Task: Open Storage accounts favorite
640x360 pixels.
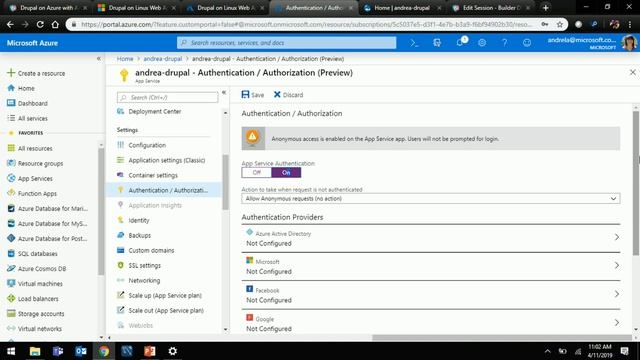Action: (41, 314)
